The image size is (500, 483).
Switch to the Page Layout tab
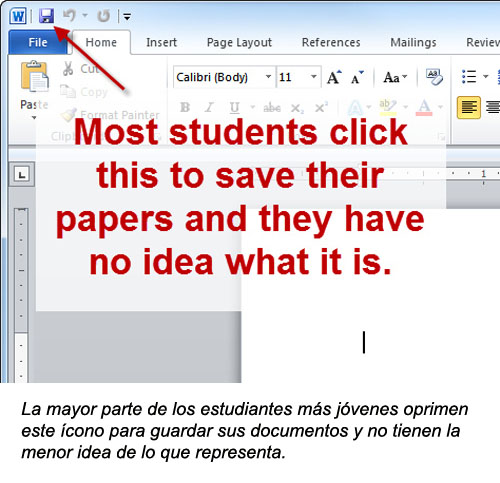(x=239, y=42)
